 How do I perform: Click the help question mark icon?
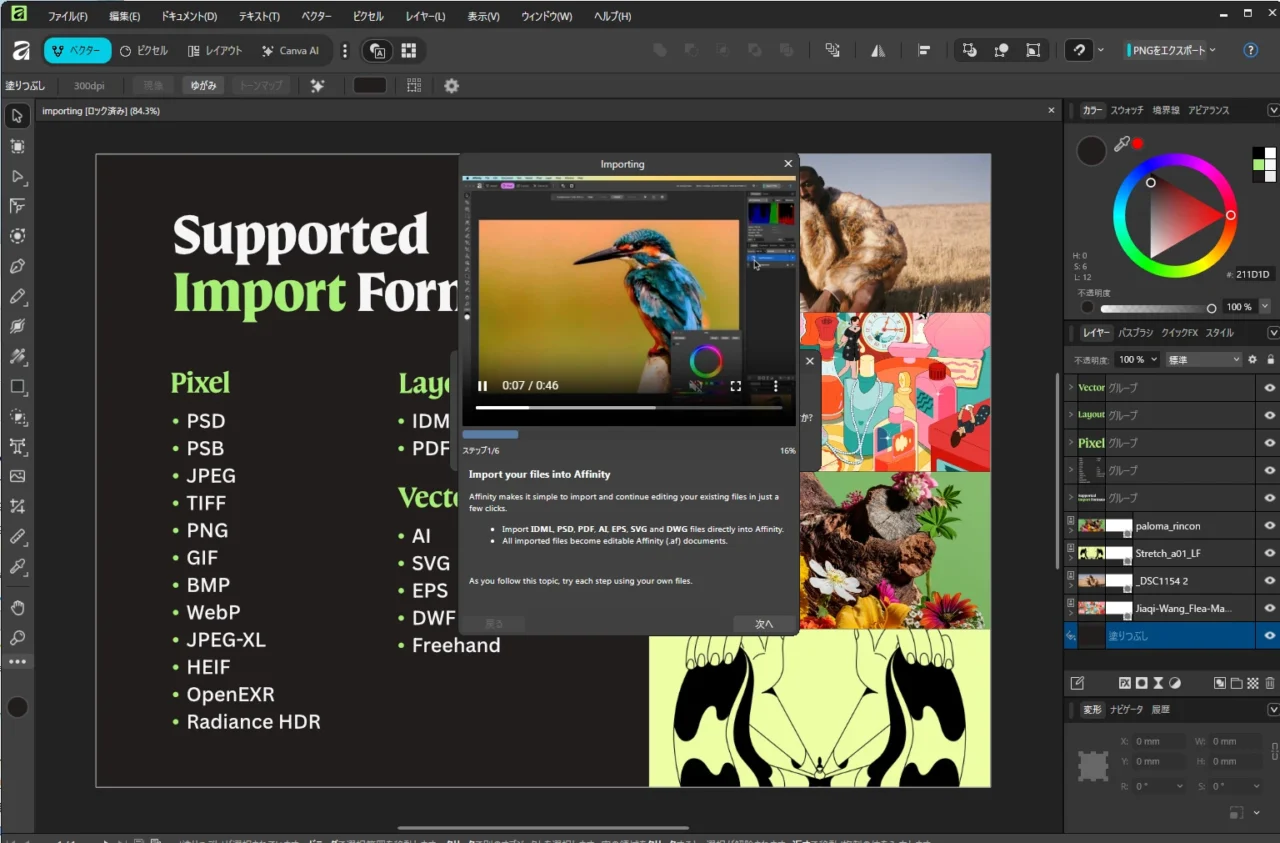[x=1250, y=50]
